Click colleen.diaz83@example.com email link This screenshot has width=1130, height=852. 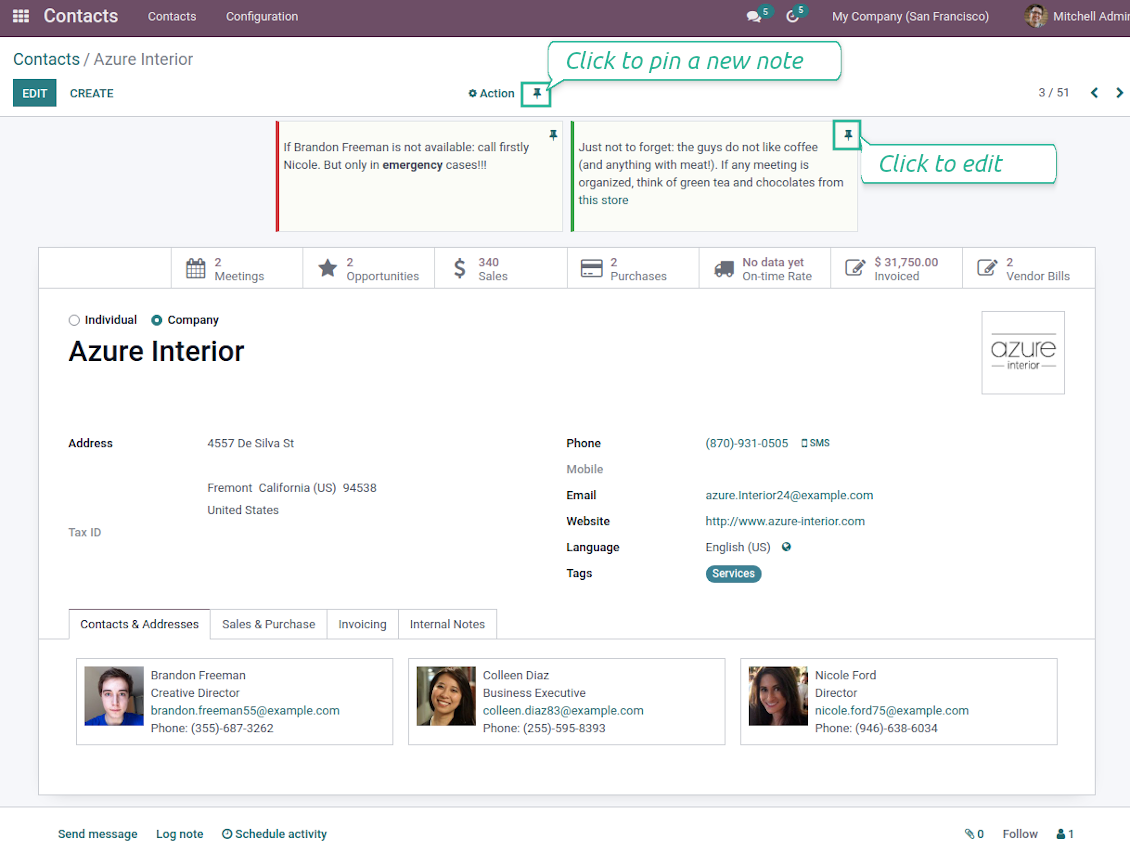pos(563,711)
